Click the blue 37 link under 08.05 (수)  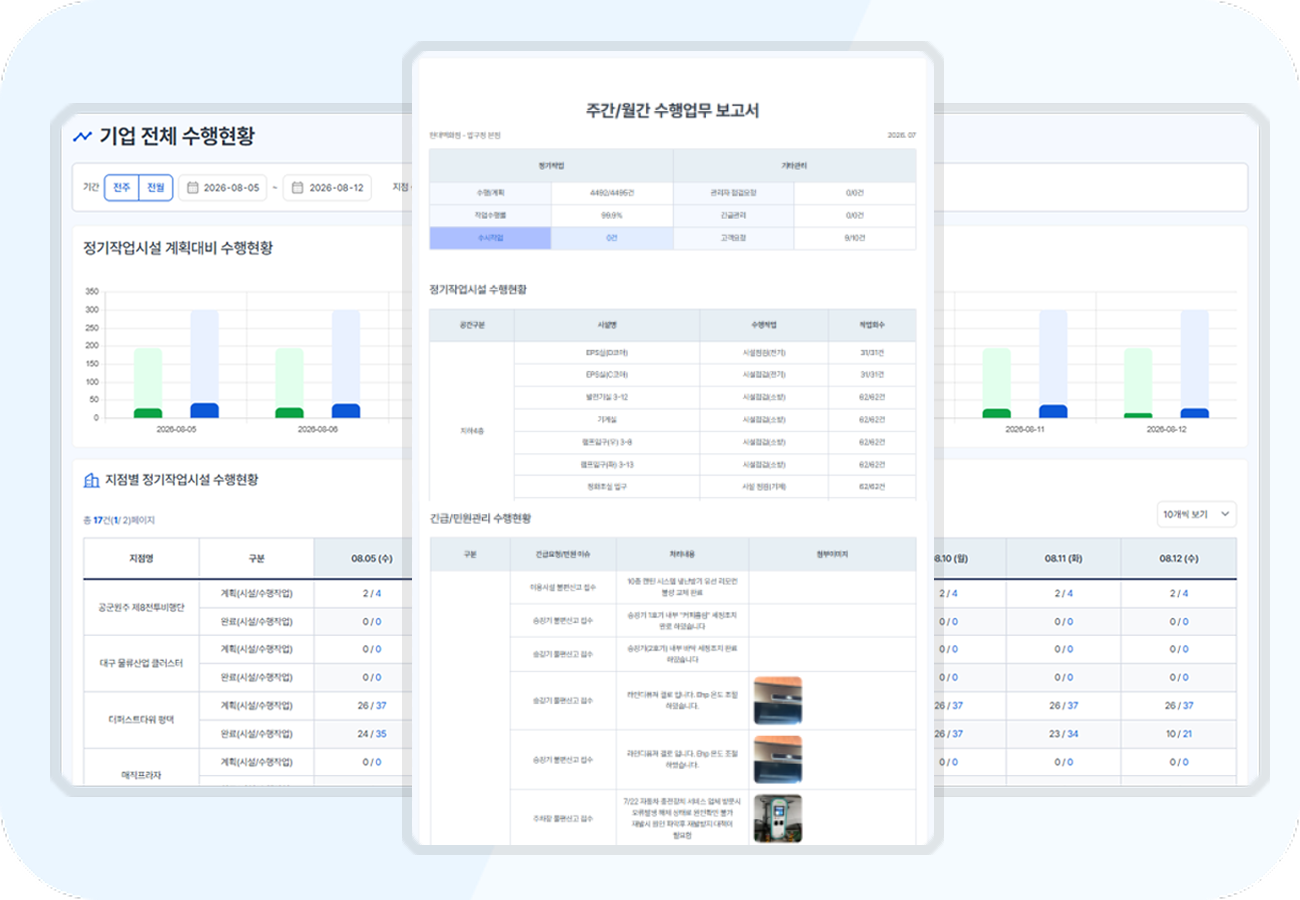click(x=381, y=705)
